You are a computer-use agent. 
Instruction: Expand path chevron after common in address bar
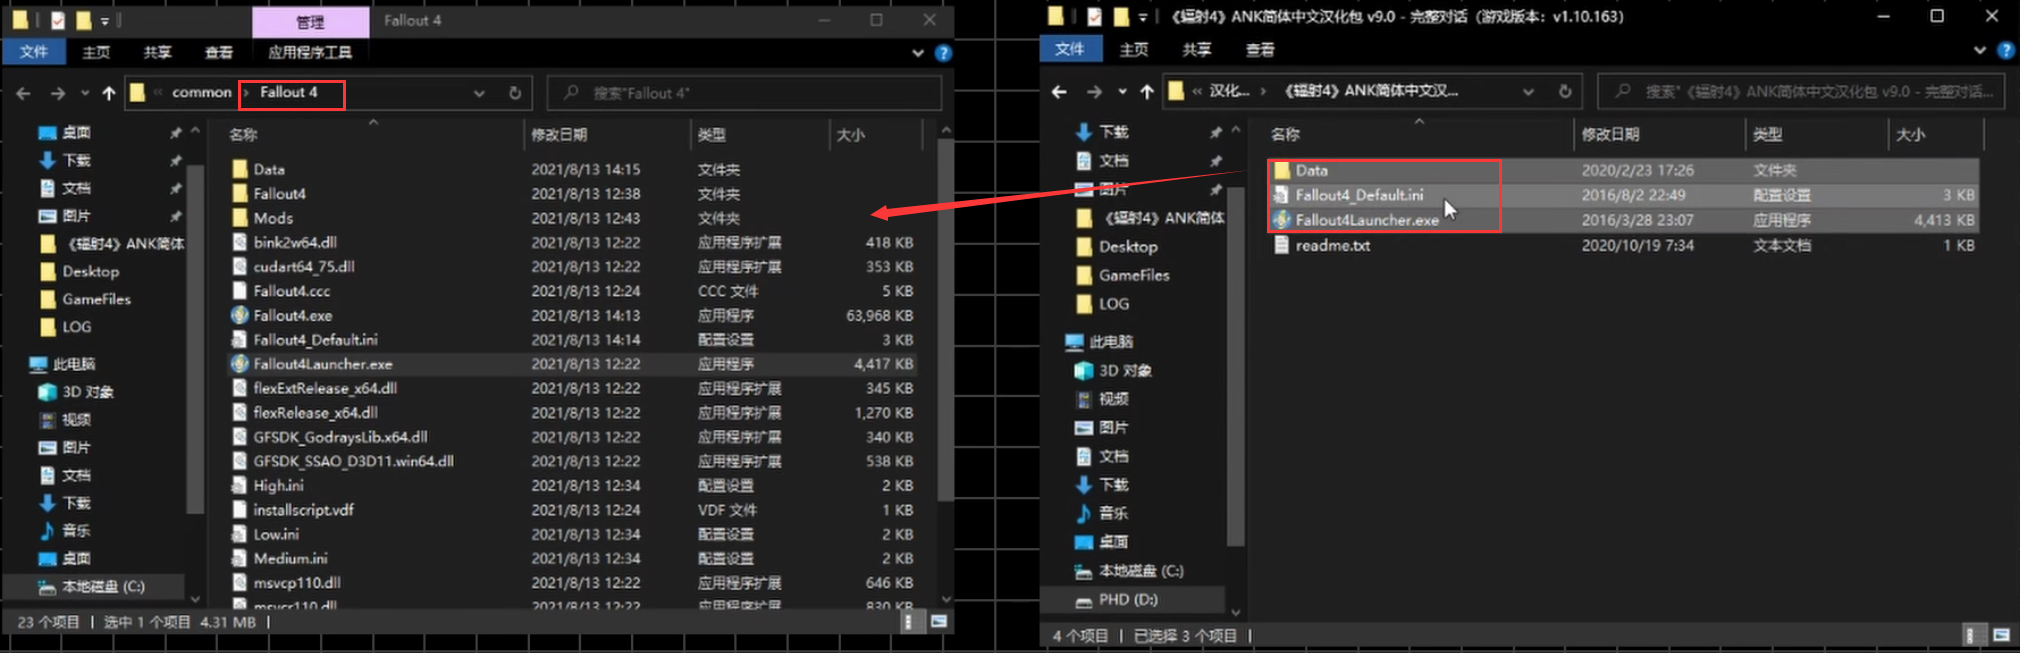coord(246,93)
